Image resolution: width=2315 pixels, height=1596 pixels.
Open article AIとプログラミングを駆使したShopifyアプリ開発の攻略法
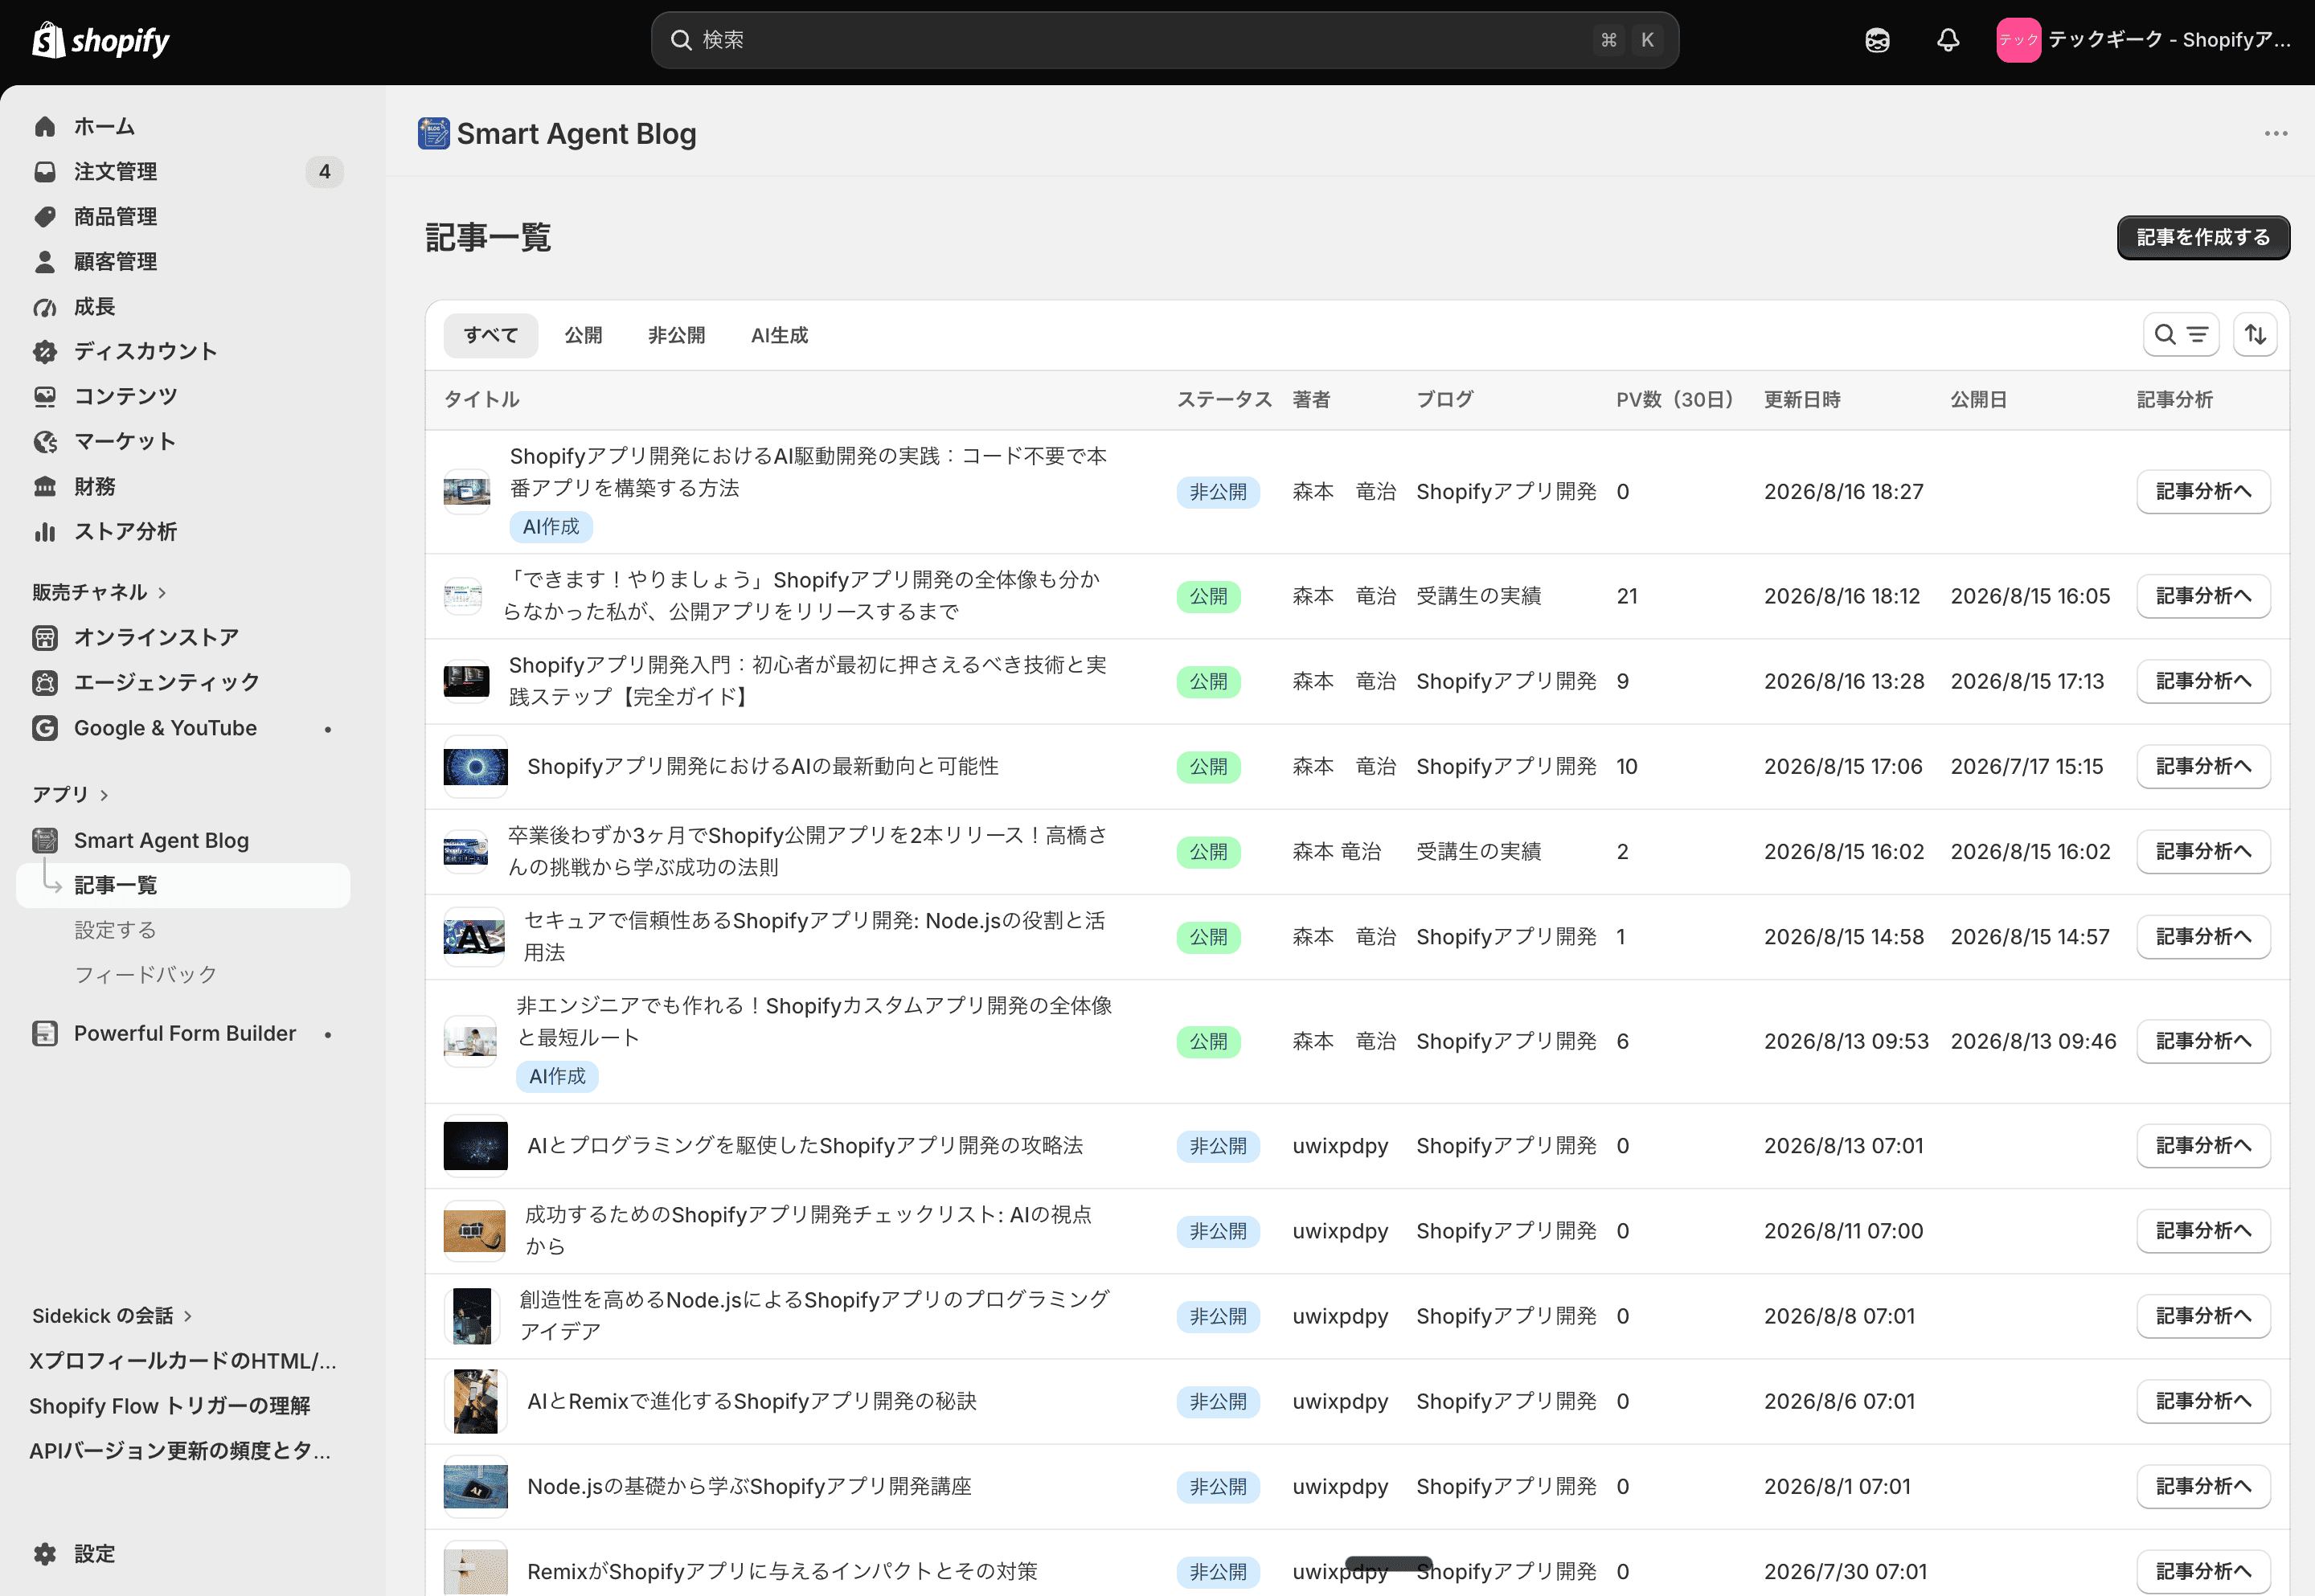(x=805, y=1146)
